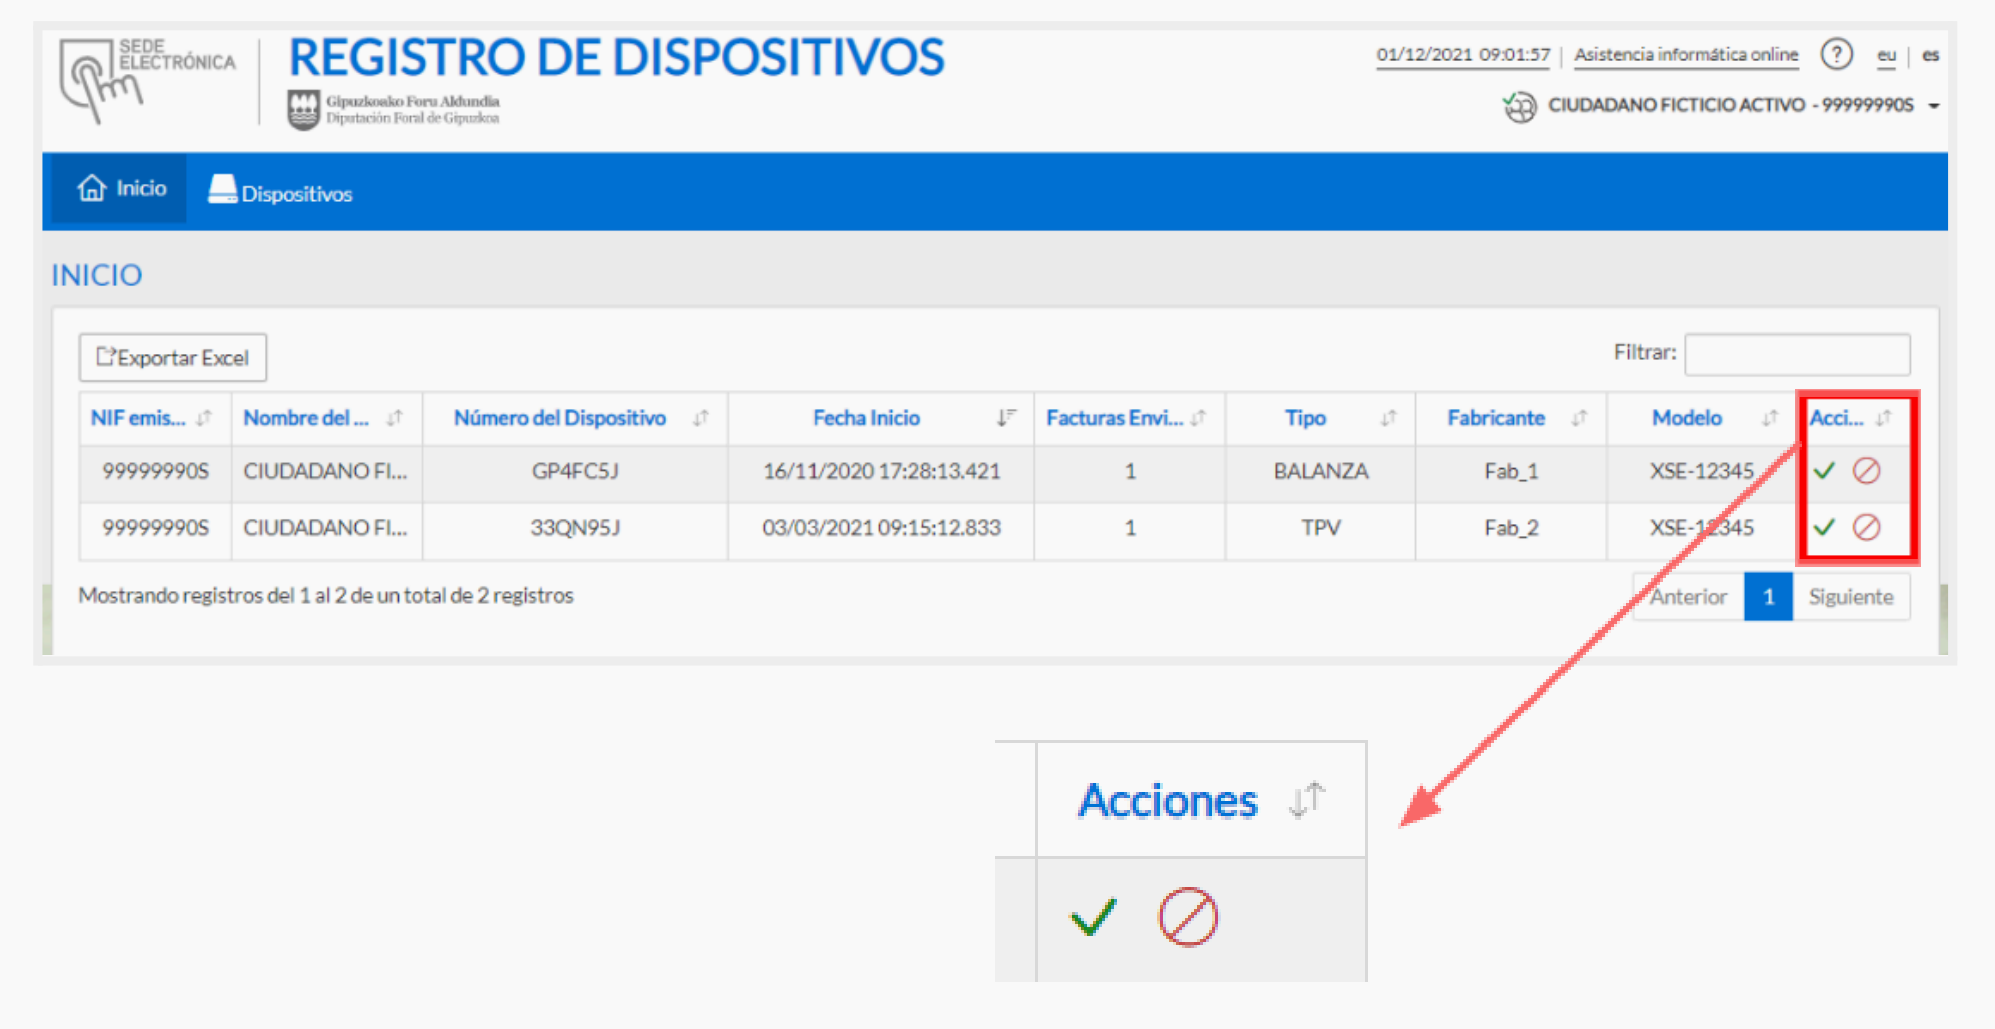Click the user name CIUDADANO FICTICIO ACTIVO
The image size is (1995, 1029).
1676,105
